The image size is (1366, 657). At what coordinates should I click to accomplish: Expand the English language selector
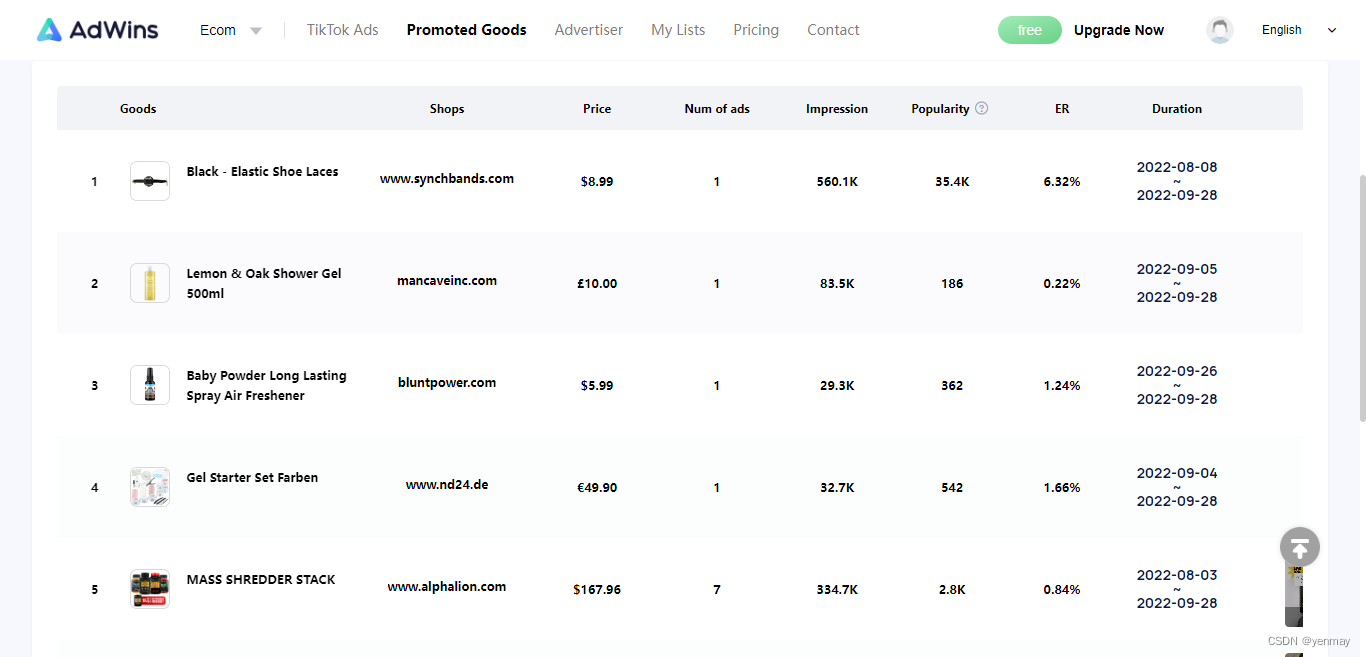1299,30
